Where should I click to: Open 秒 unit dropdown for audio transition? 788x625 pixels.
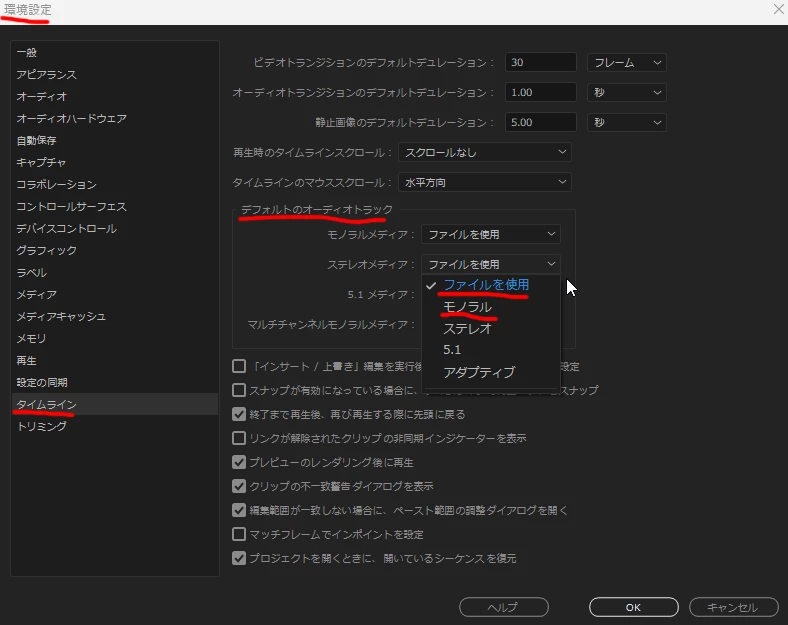627,92
